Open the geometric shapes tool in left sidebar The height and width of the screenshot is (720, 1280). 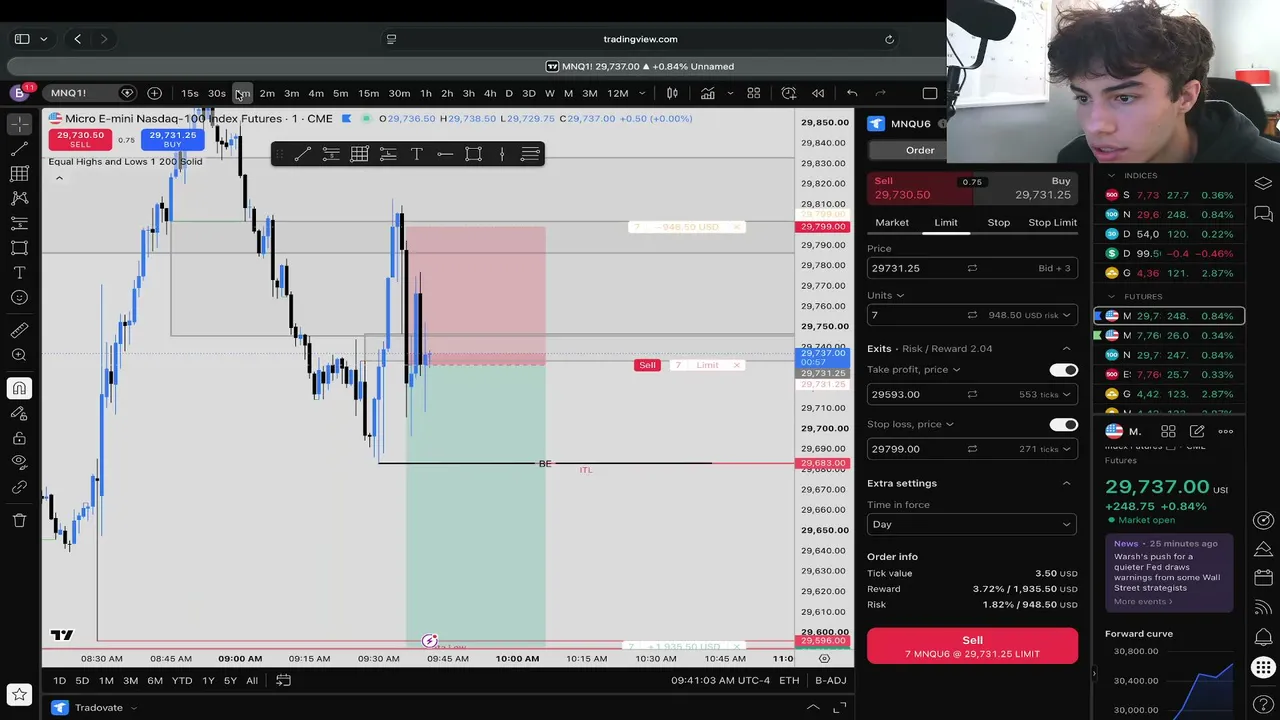click(x=19, y=248)
